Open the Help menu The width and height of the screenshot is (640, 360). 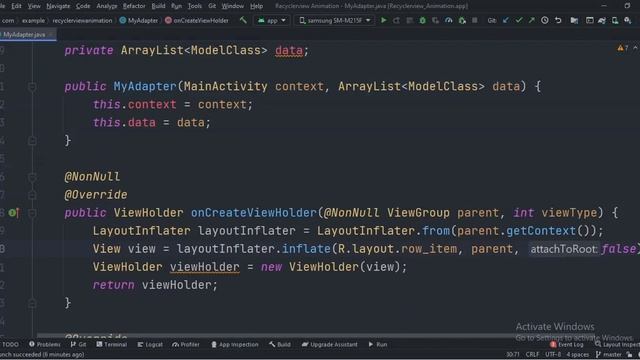[x=256, y=6]
